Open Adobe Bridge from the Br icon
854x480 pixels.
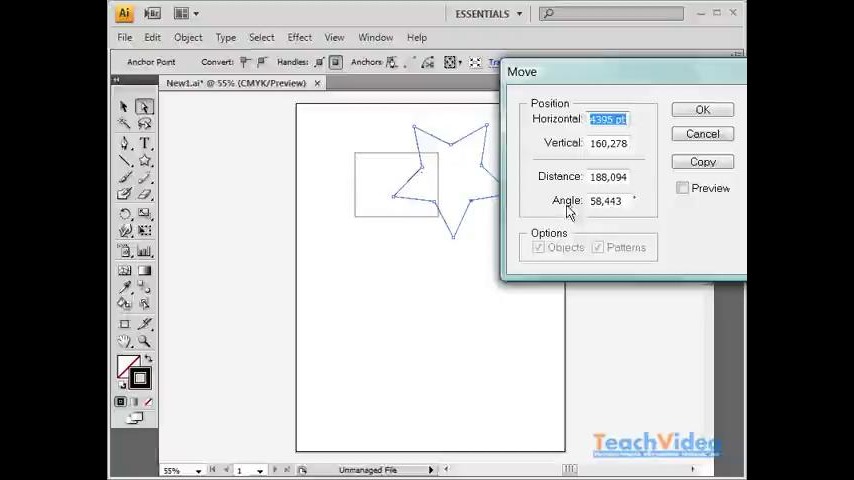coord(152,14)
